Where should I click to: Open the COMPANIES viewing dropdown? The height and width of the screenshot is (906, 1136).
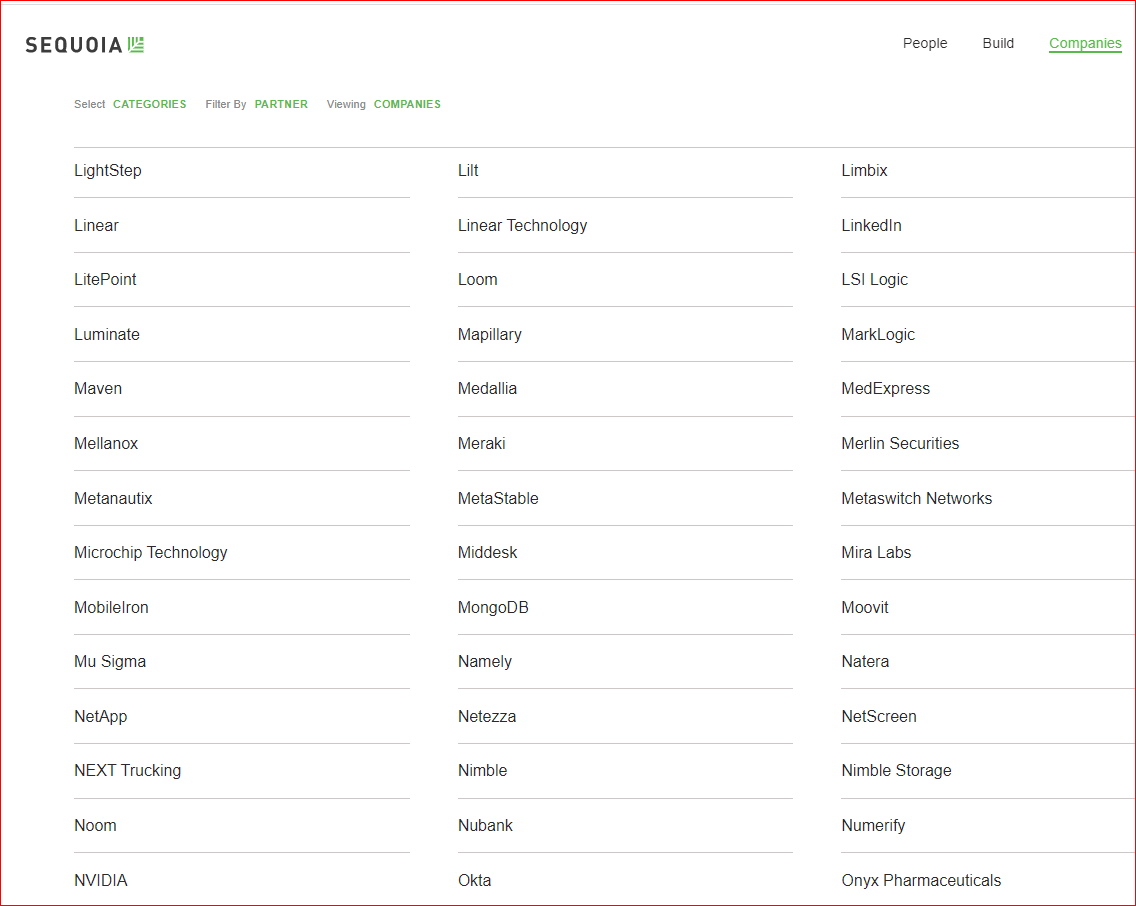pyautogui.click(x=407, y=104)
